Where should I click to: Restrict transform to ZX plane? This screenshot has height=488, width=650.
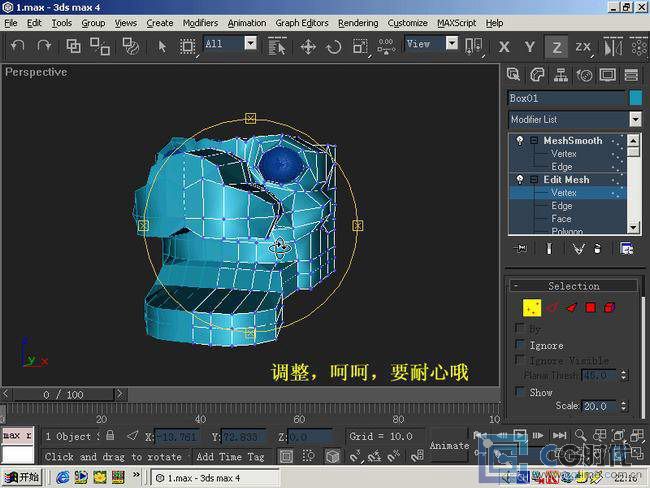point(583,47)
